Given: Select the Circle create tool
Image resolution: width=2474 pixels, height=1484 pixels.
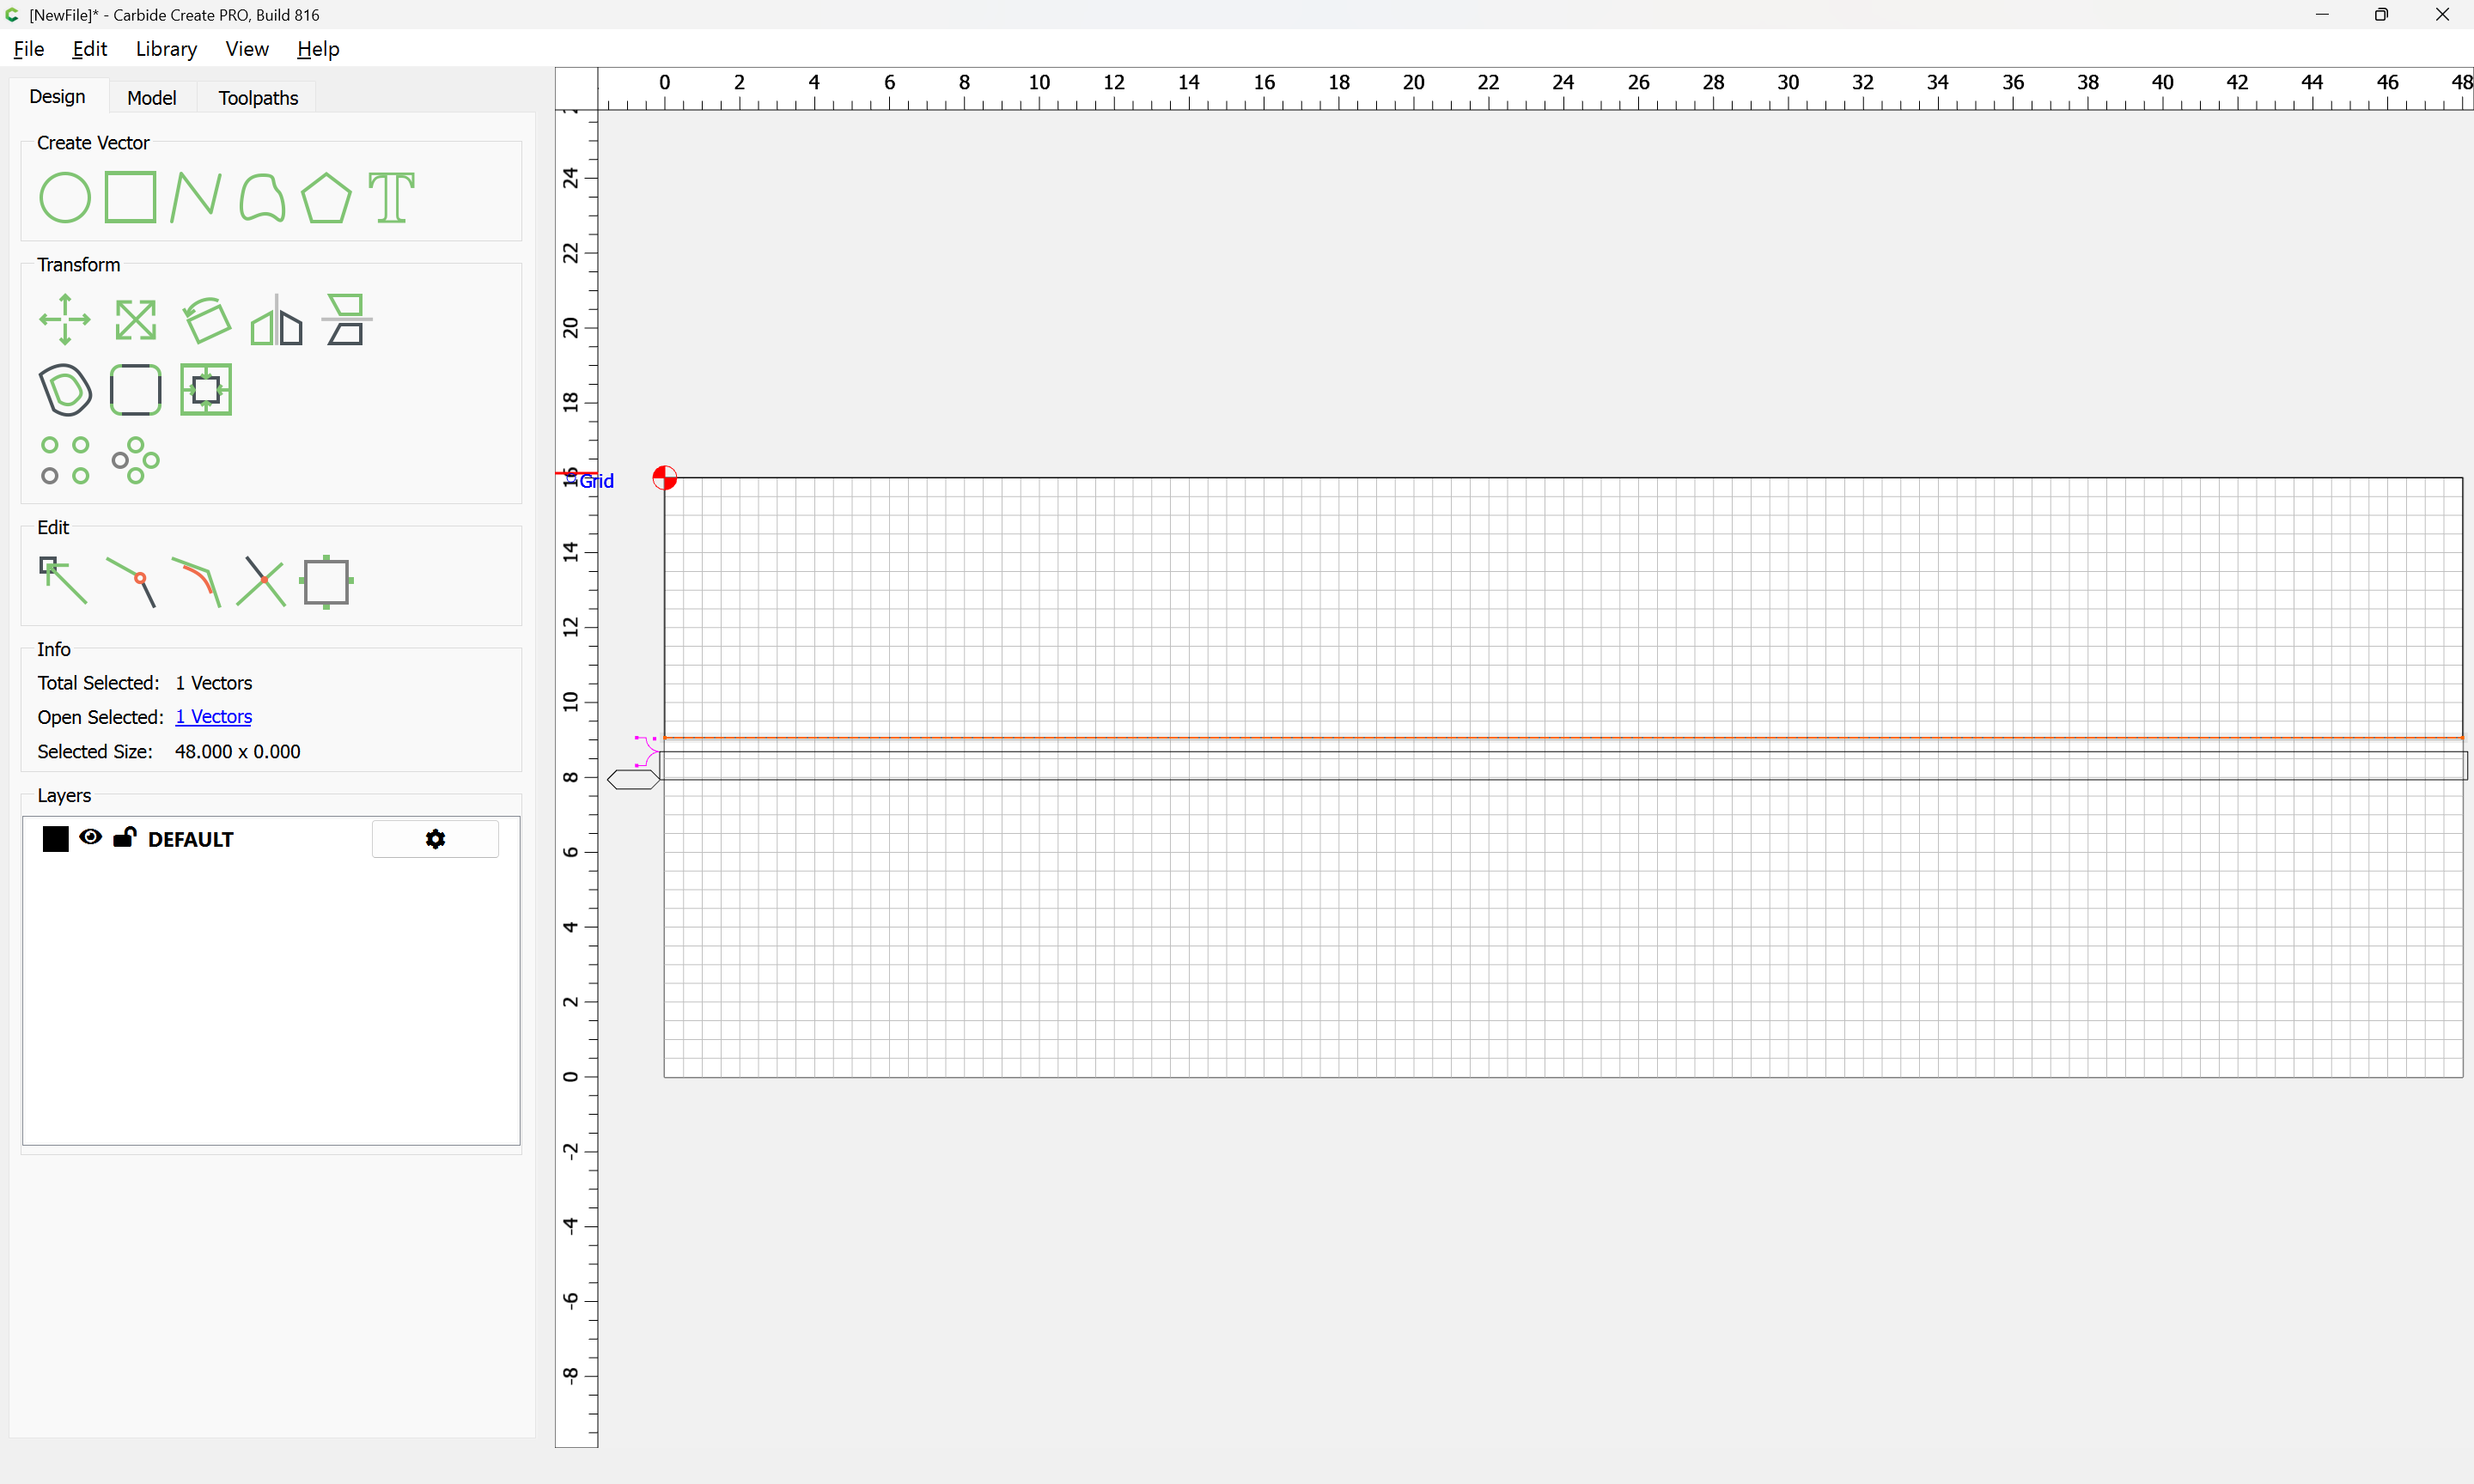Looking at the screenshot, I should pos(65,197).
